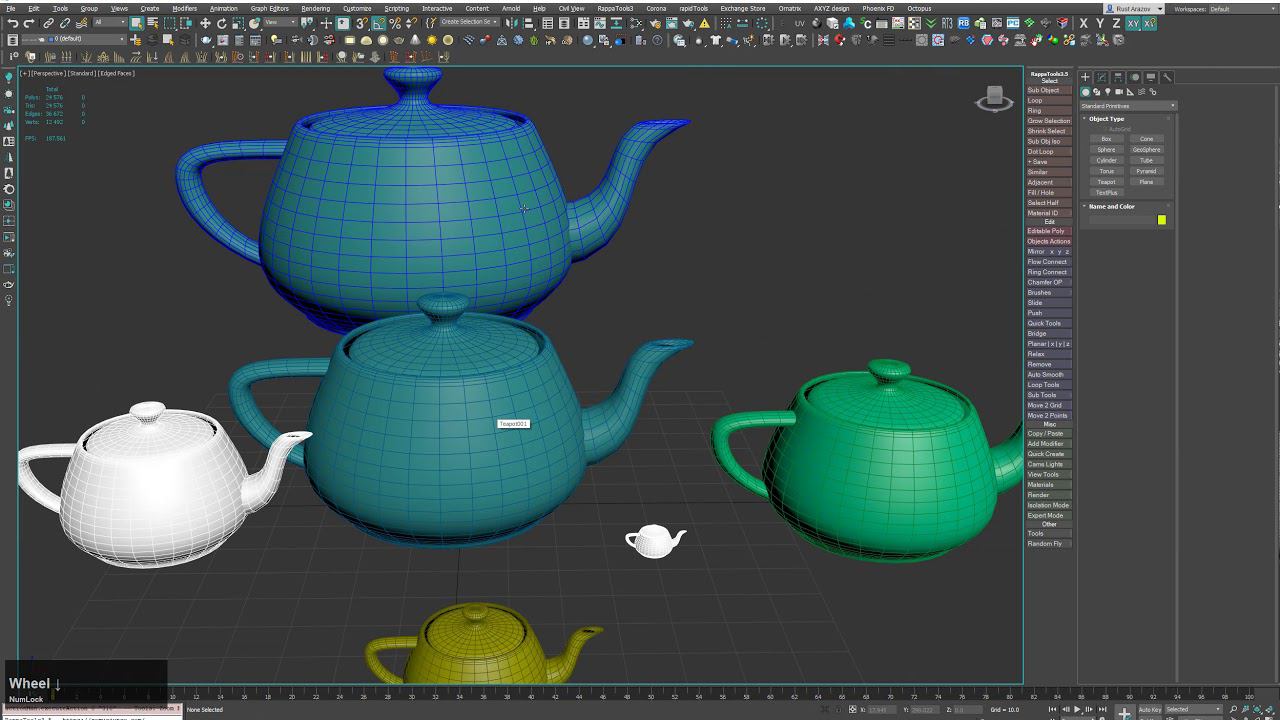Open the Standard Primitives dropdown
1280x720 pixels.
coord(1128,106)
